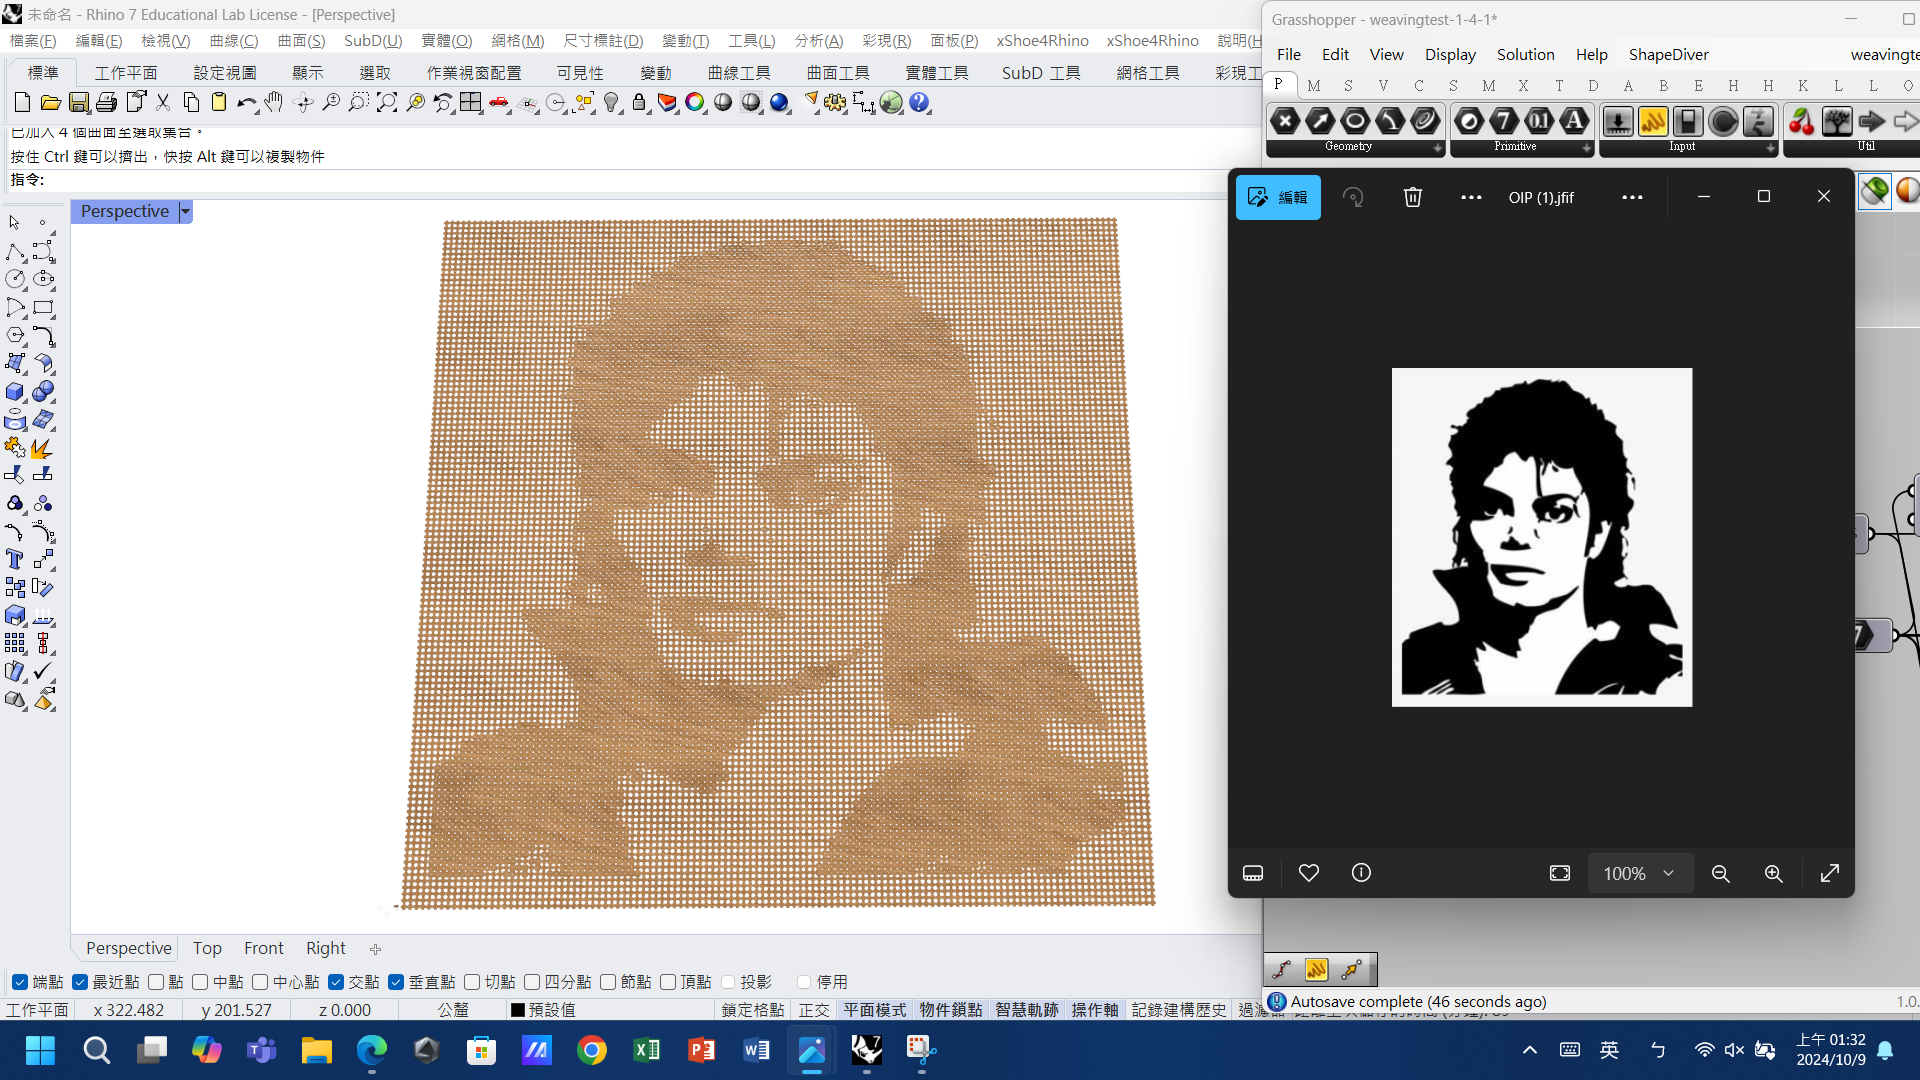The width and height of the screenshot is (1920, 1080).
Task: Toggle 物件鎖點 osnap in status bar
Action: 951,1010
